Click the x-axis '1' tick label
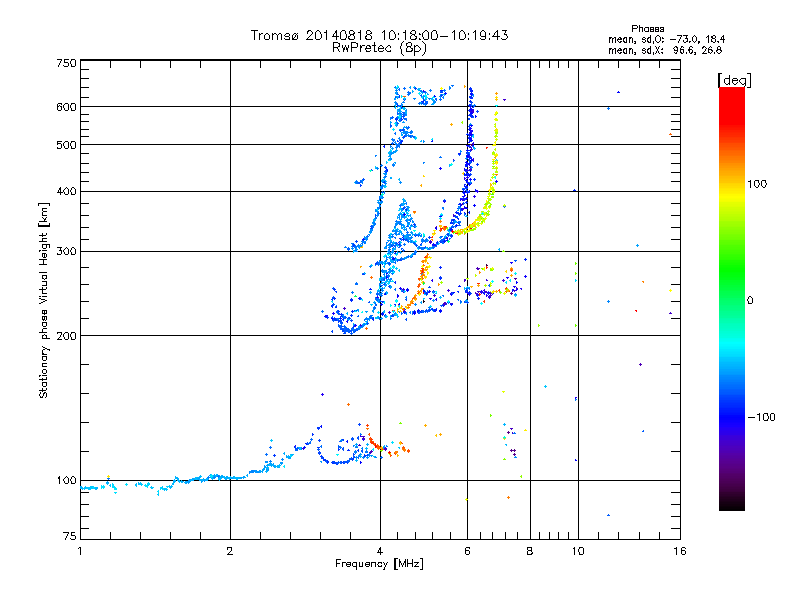Viewport: 800px width, 600px height. pyautogui.click(x=80, y=551)
